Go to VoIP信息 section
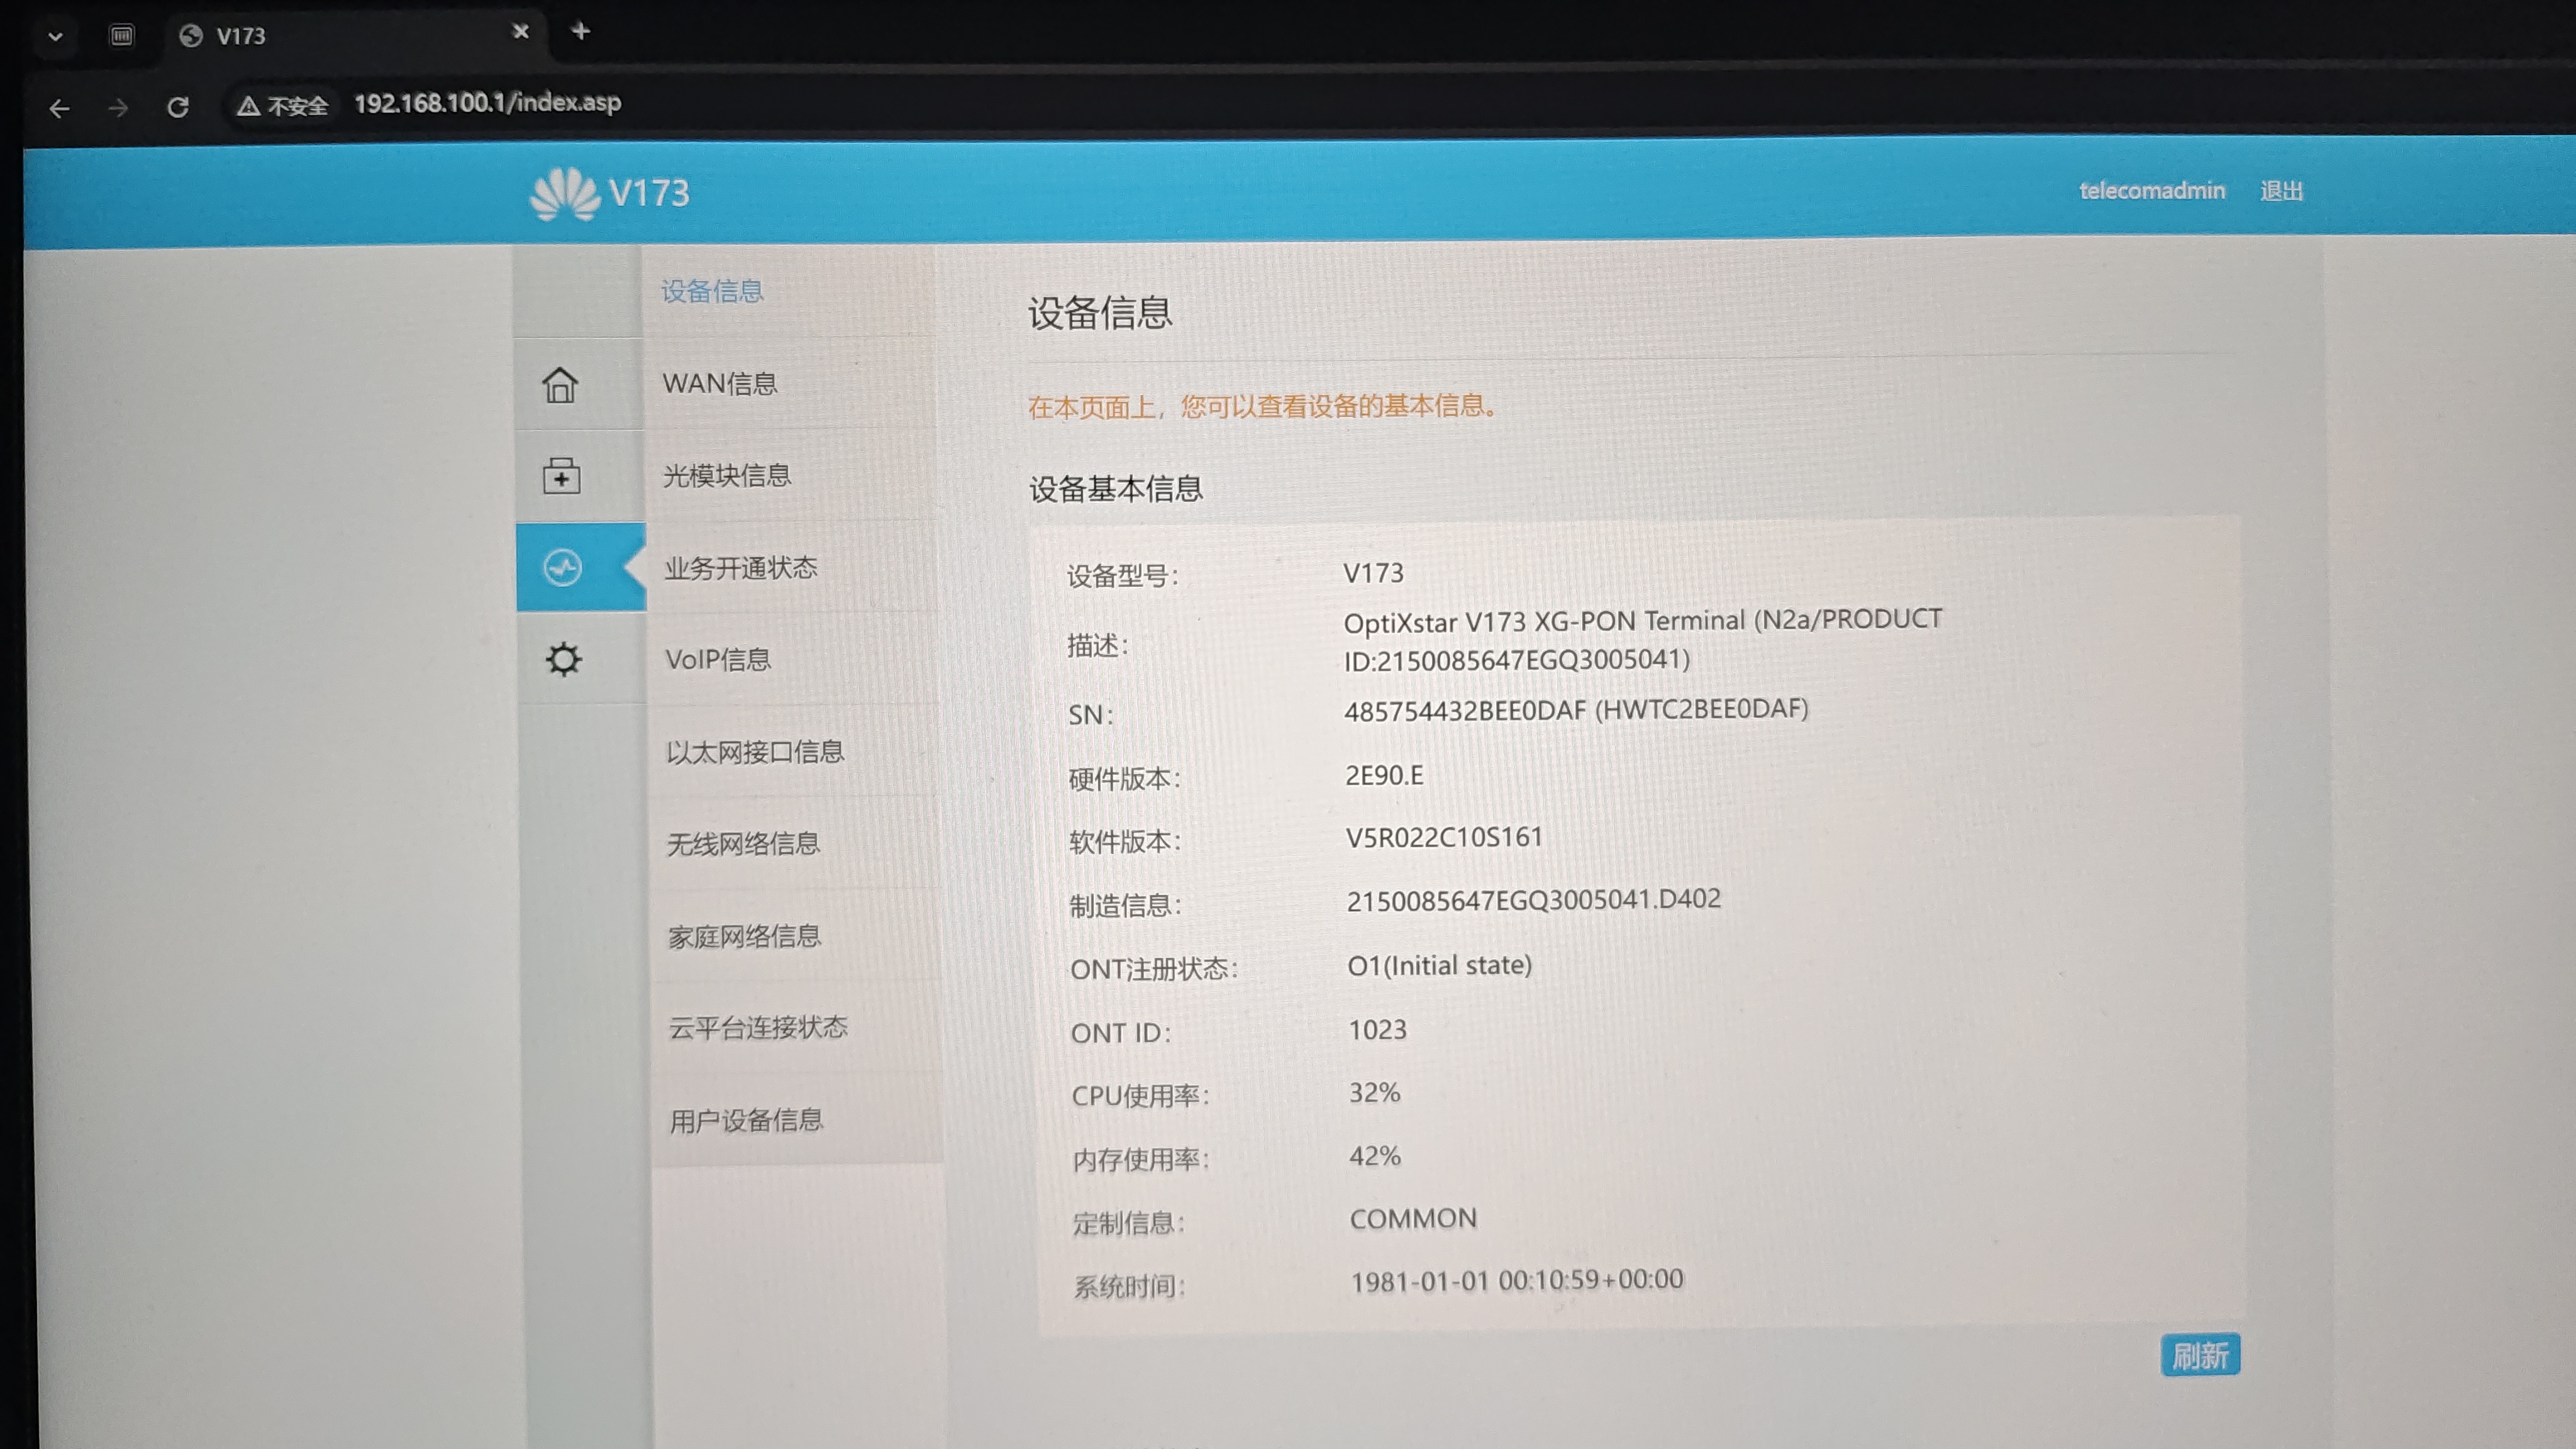The image size is (2576, 1449). tap(718, 660)
